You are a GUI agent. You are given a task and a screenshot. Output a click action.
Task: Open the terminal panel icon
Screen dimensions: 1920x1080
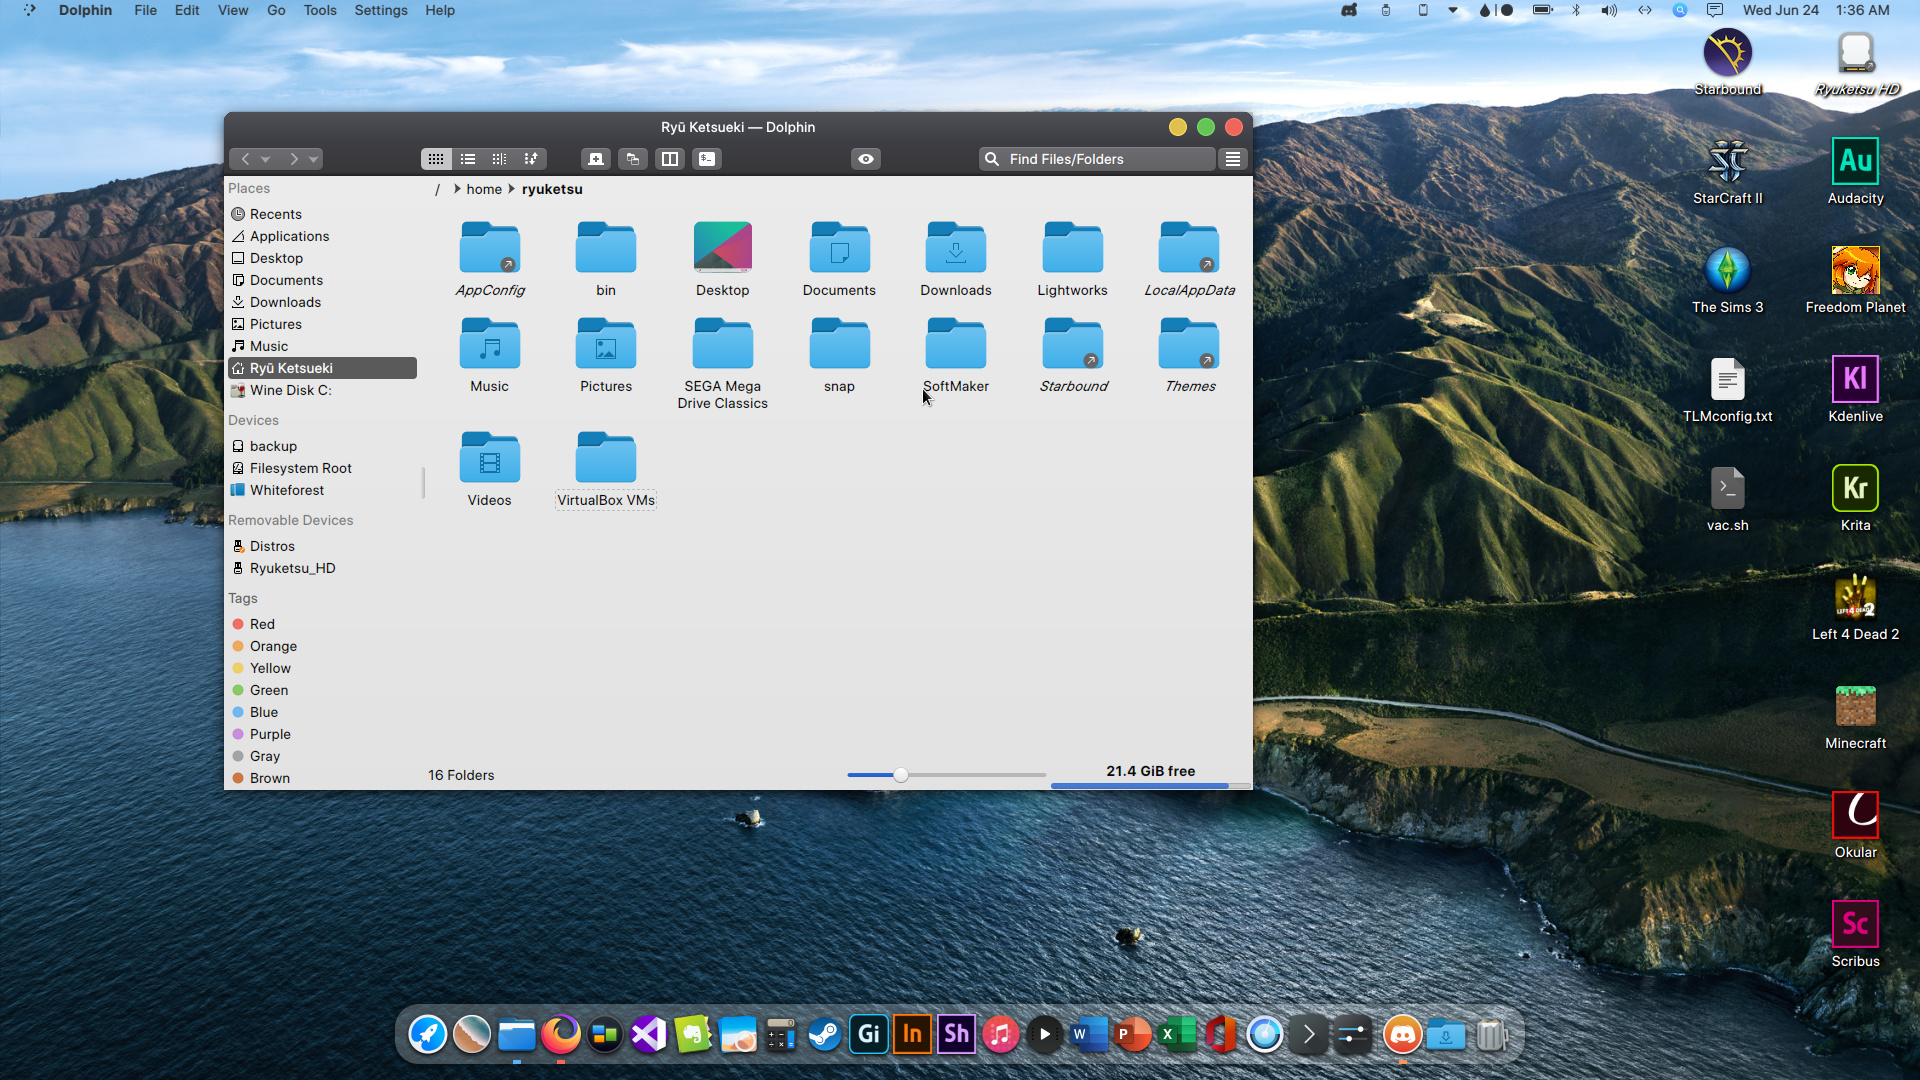click(x=707, y=159)
